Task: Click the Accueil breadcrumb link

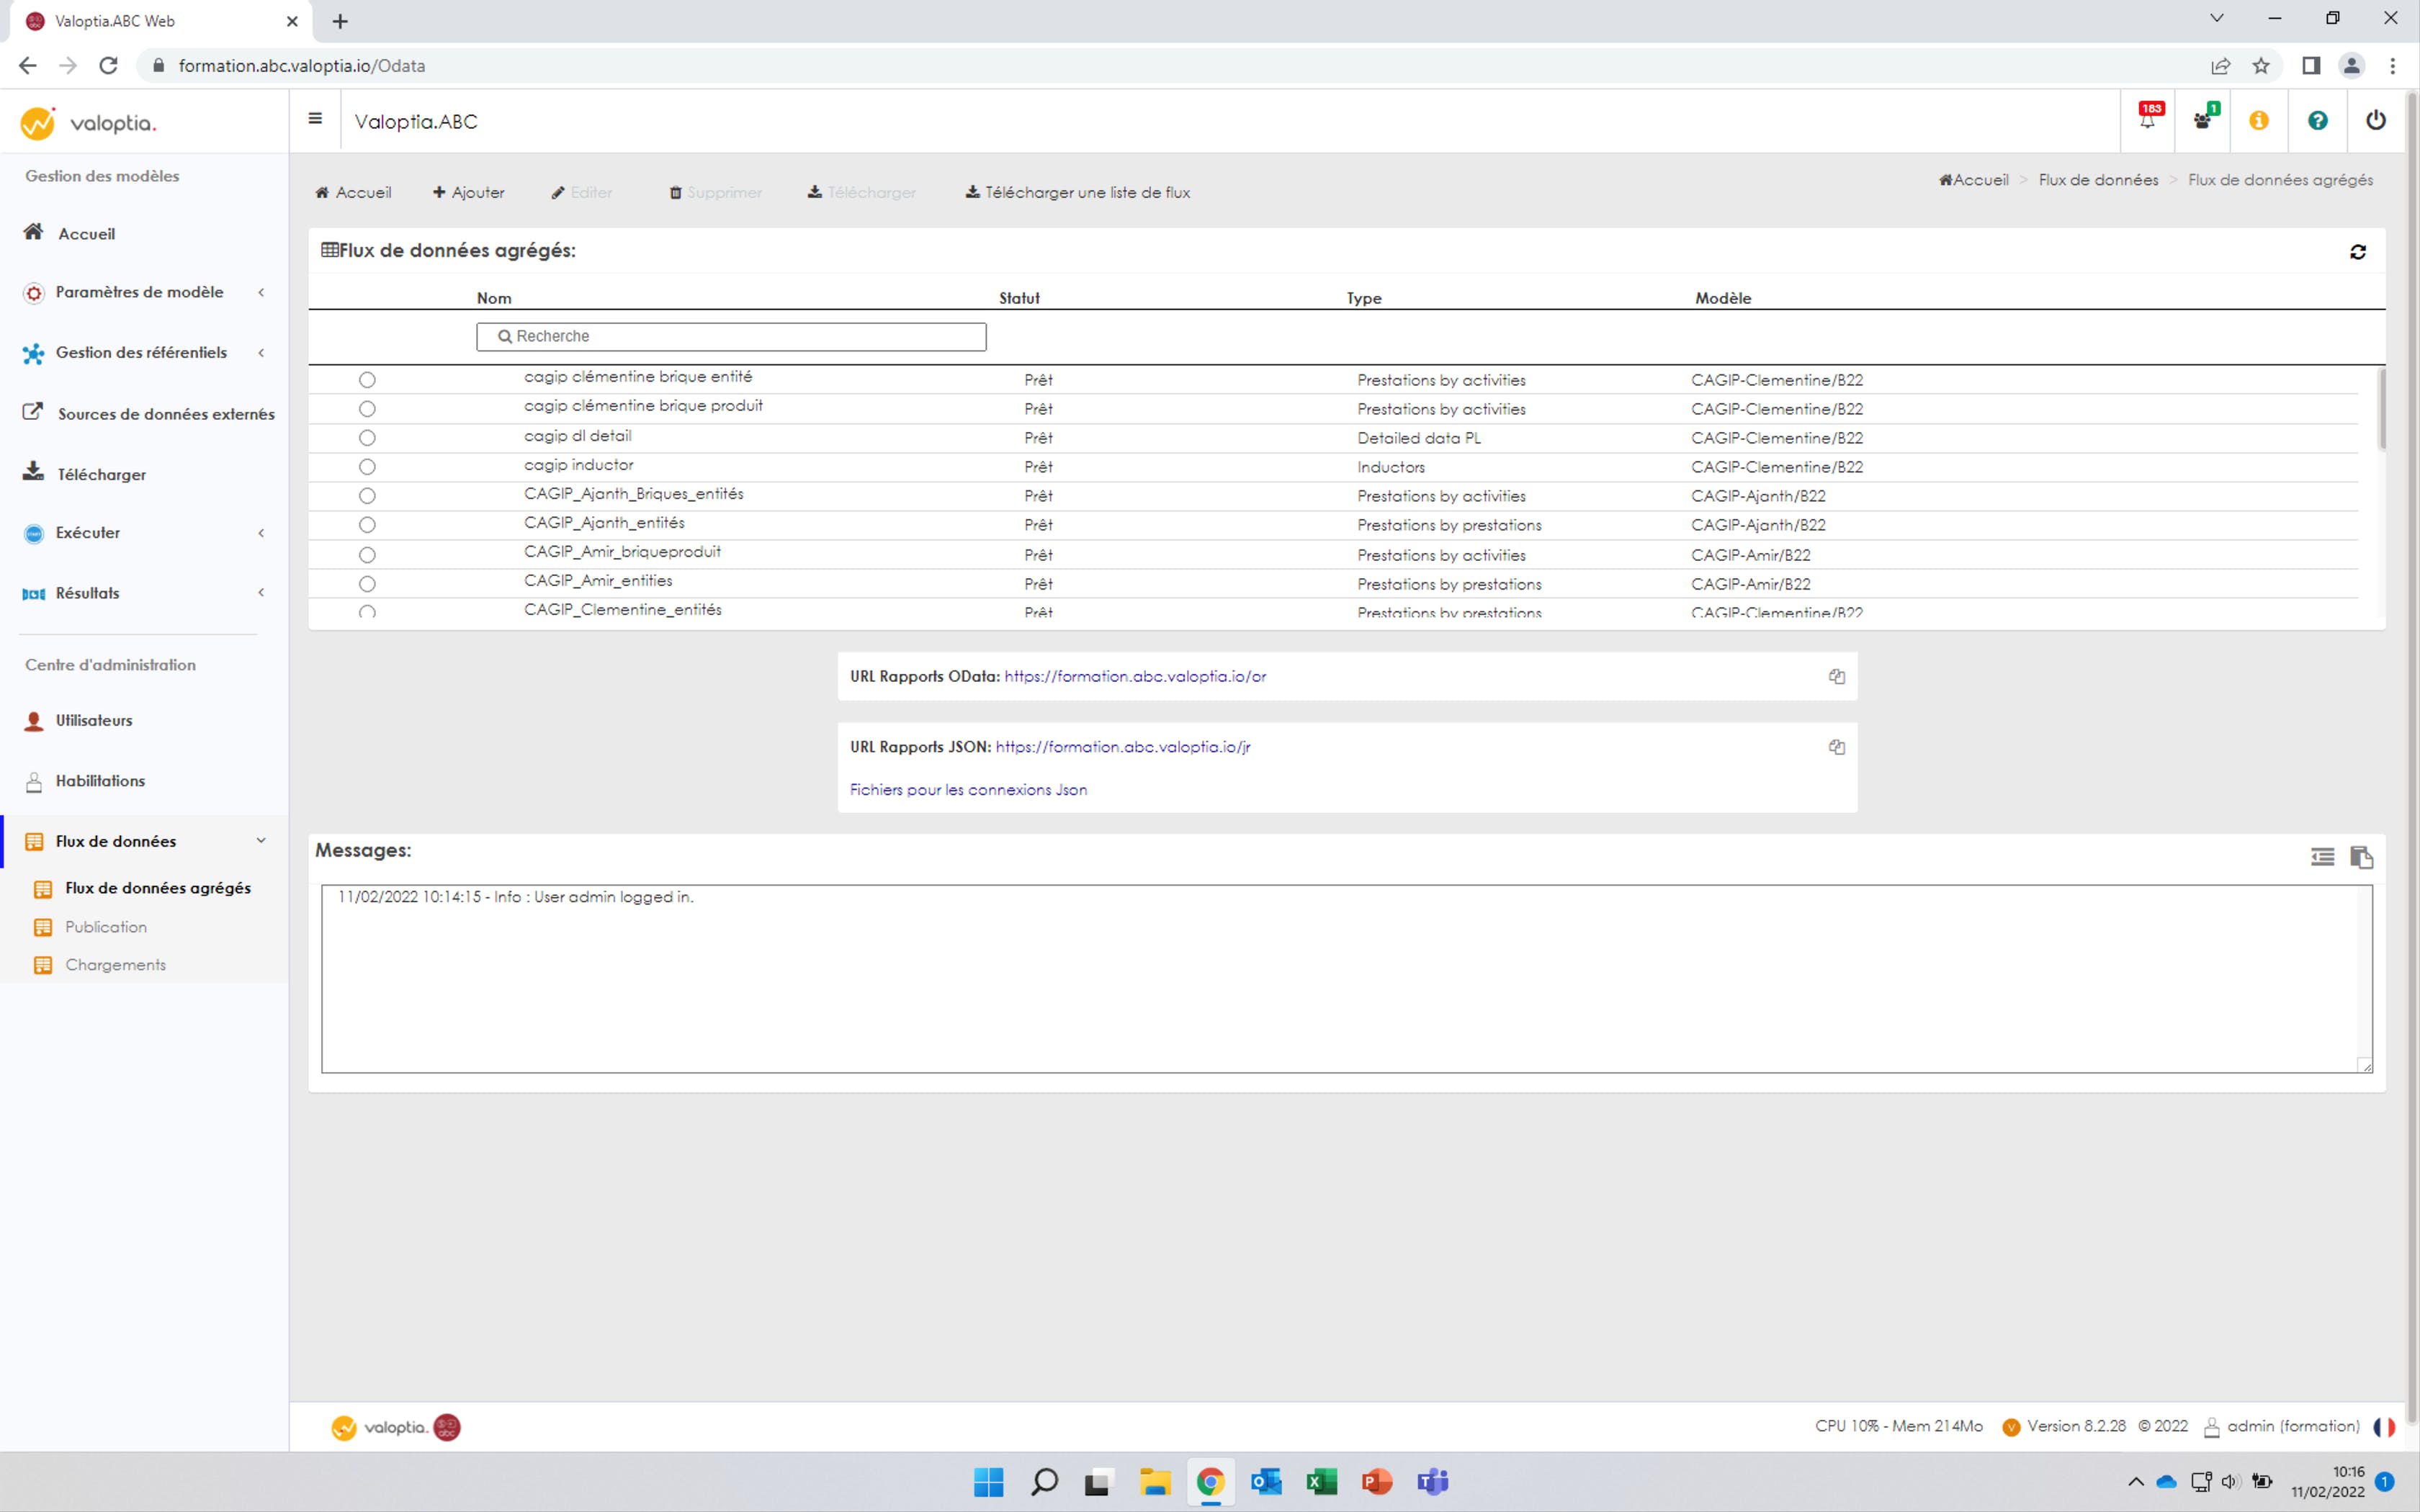Action: click(x=1973, y=180)
